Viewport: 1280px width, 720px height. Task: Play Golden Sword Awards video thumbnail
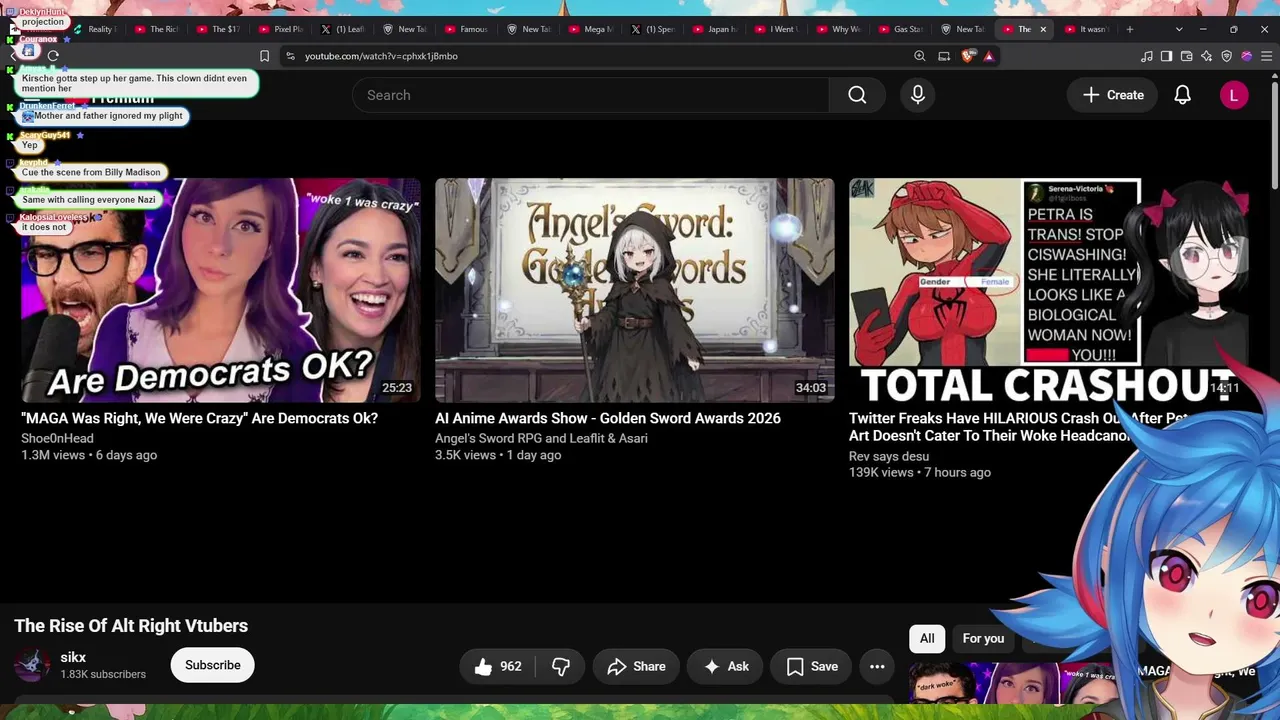coord(634,290)
